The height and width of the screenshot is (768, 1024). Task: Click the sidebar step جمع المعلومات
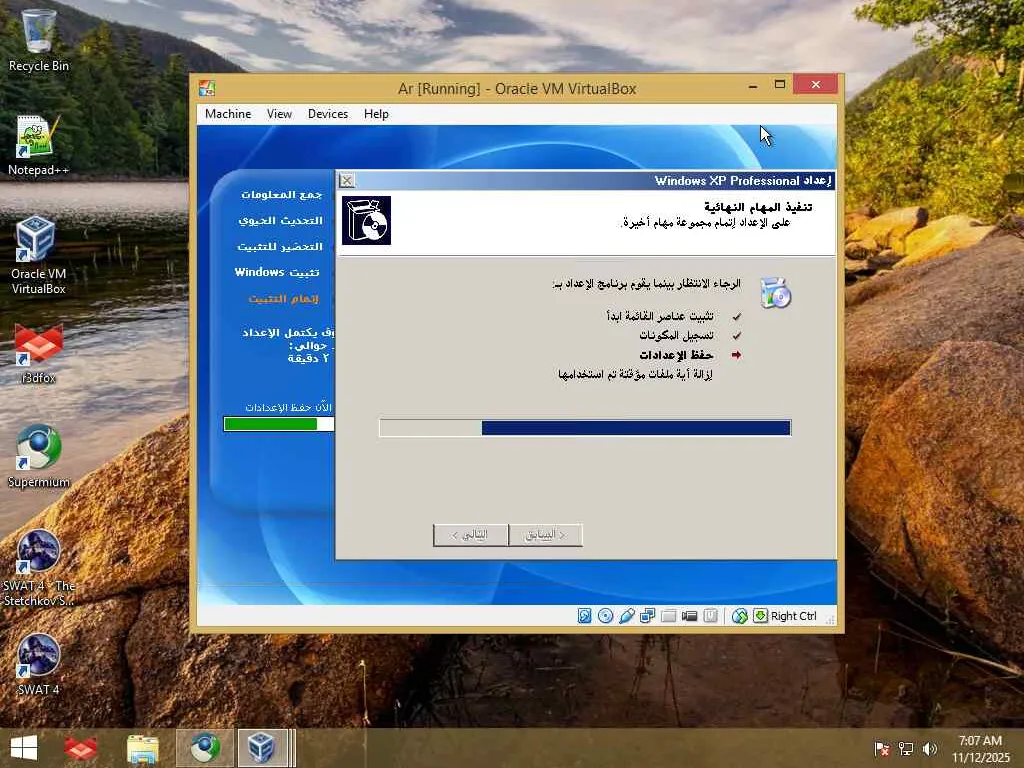pyautogui.click(x=281, y=195)
